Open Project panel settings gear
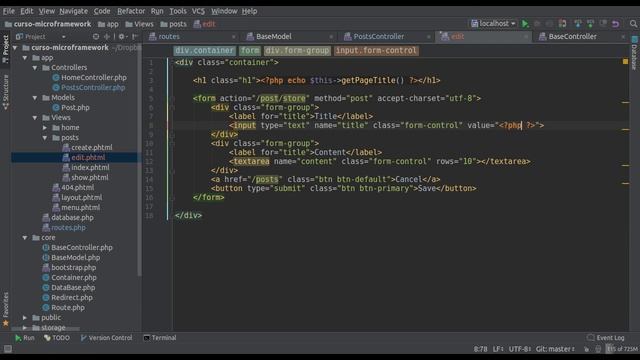This screenshot has width=640, height=360. [122, 36]
